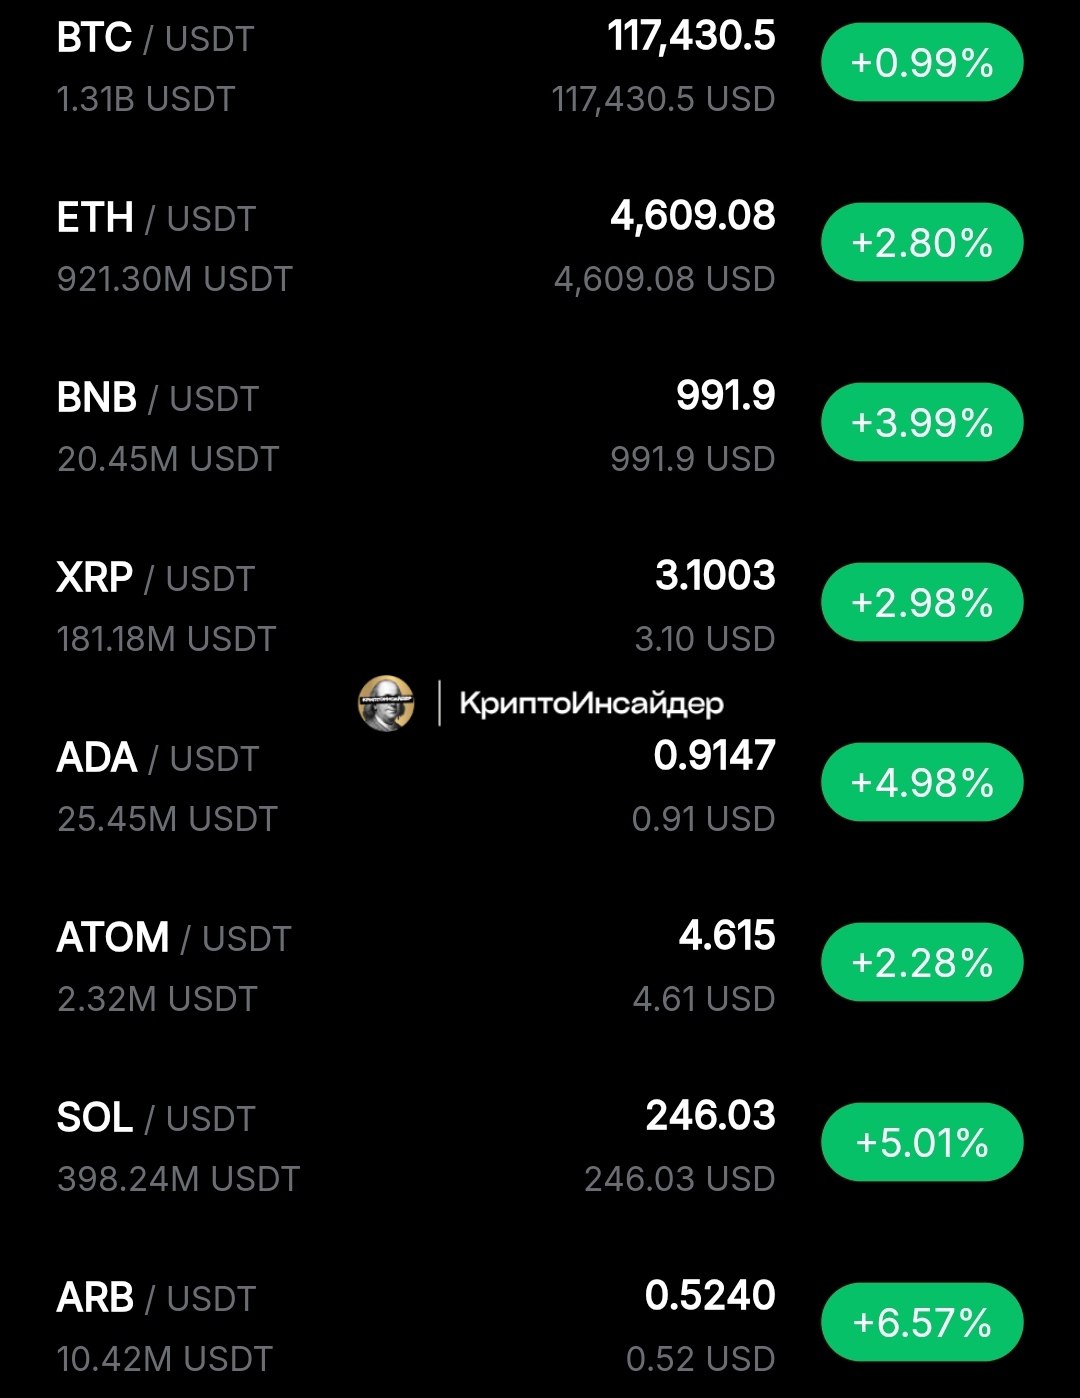Select the SOL / USDT row

(540, 1146)
